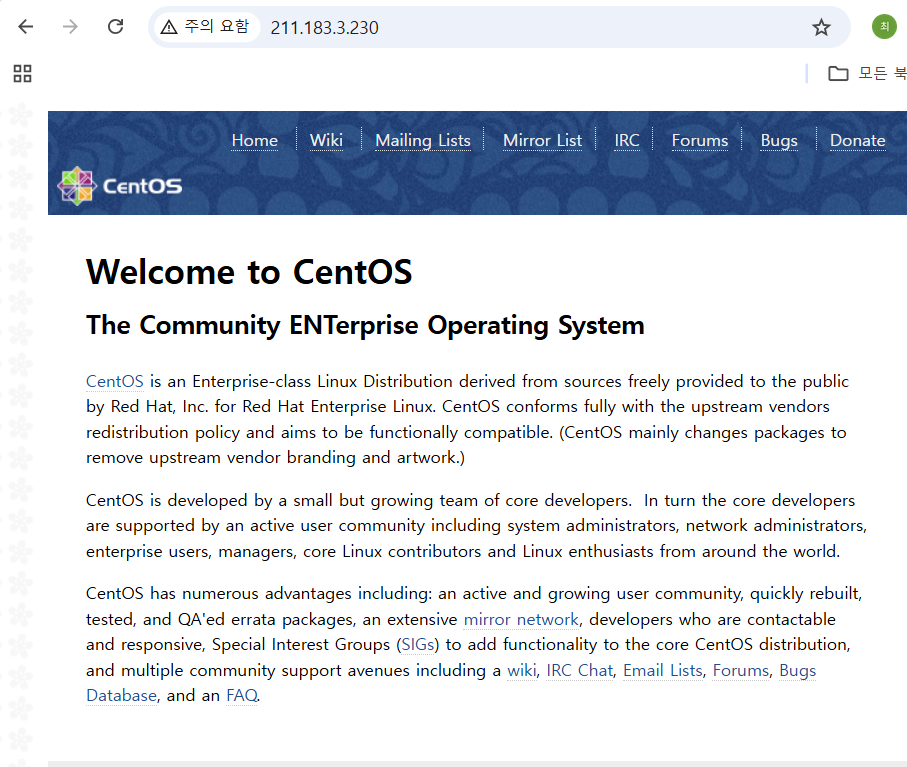
Task: Reload the page with the refresh icon
Action: click(x=116, y=27)
